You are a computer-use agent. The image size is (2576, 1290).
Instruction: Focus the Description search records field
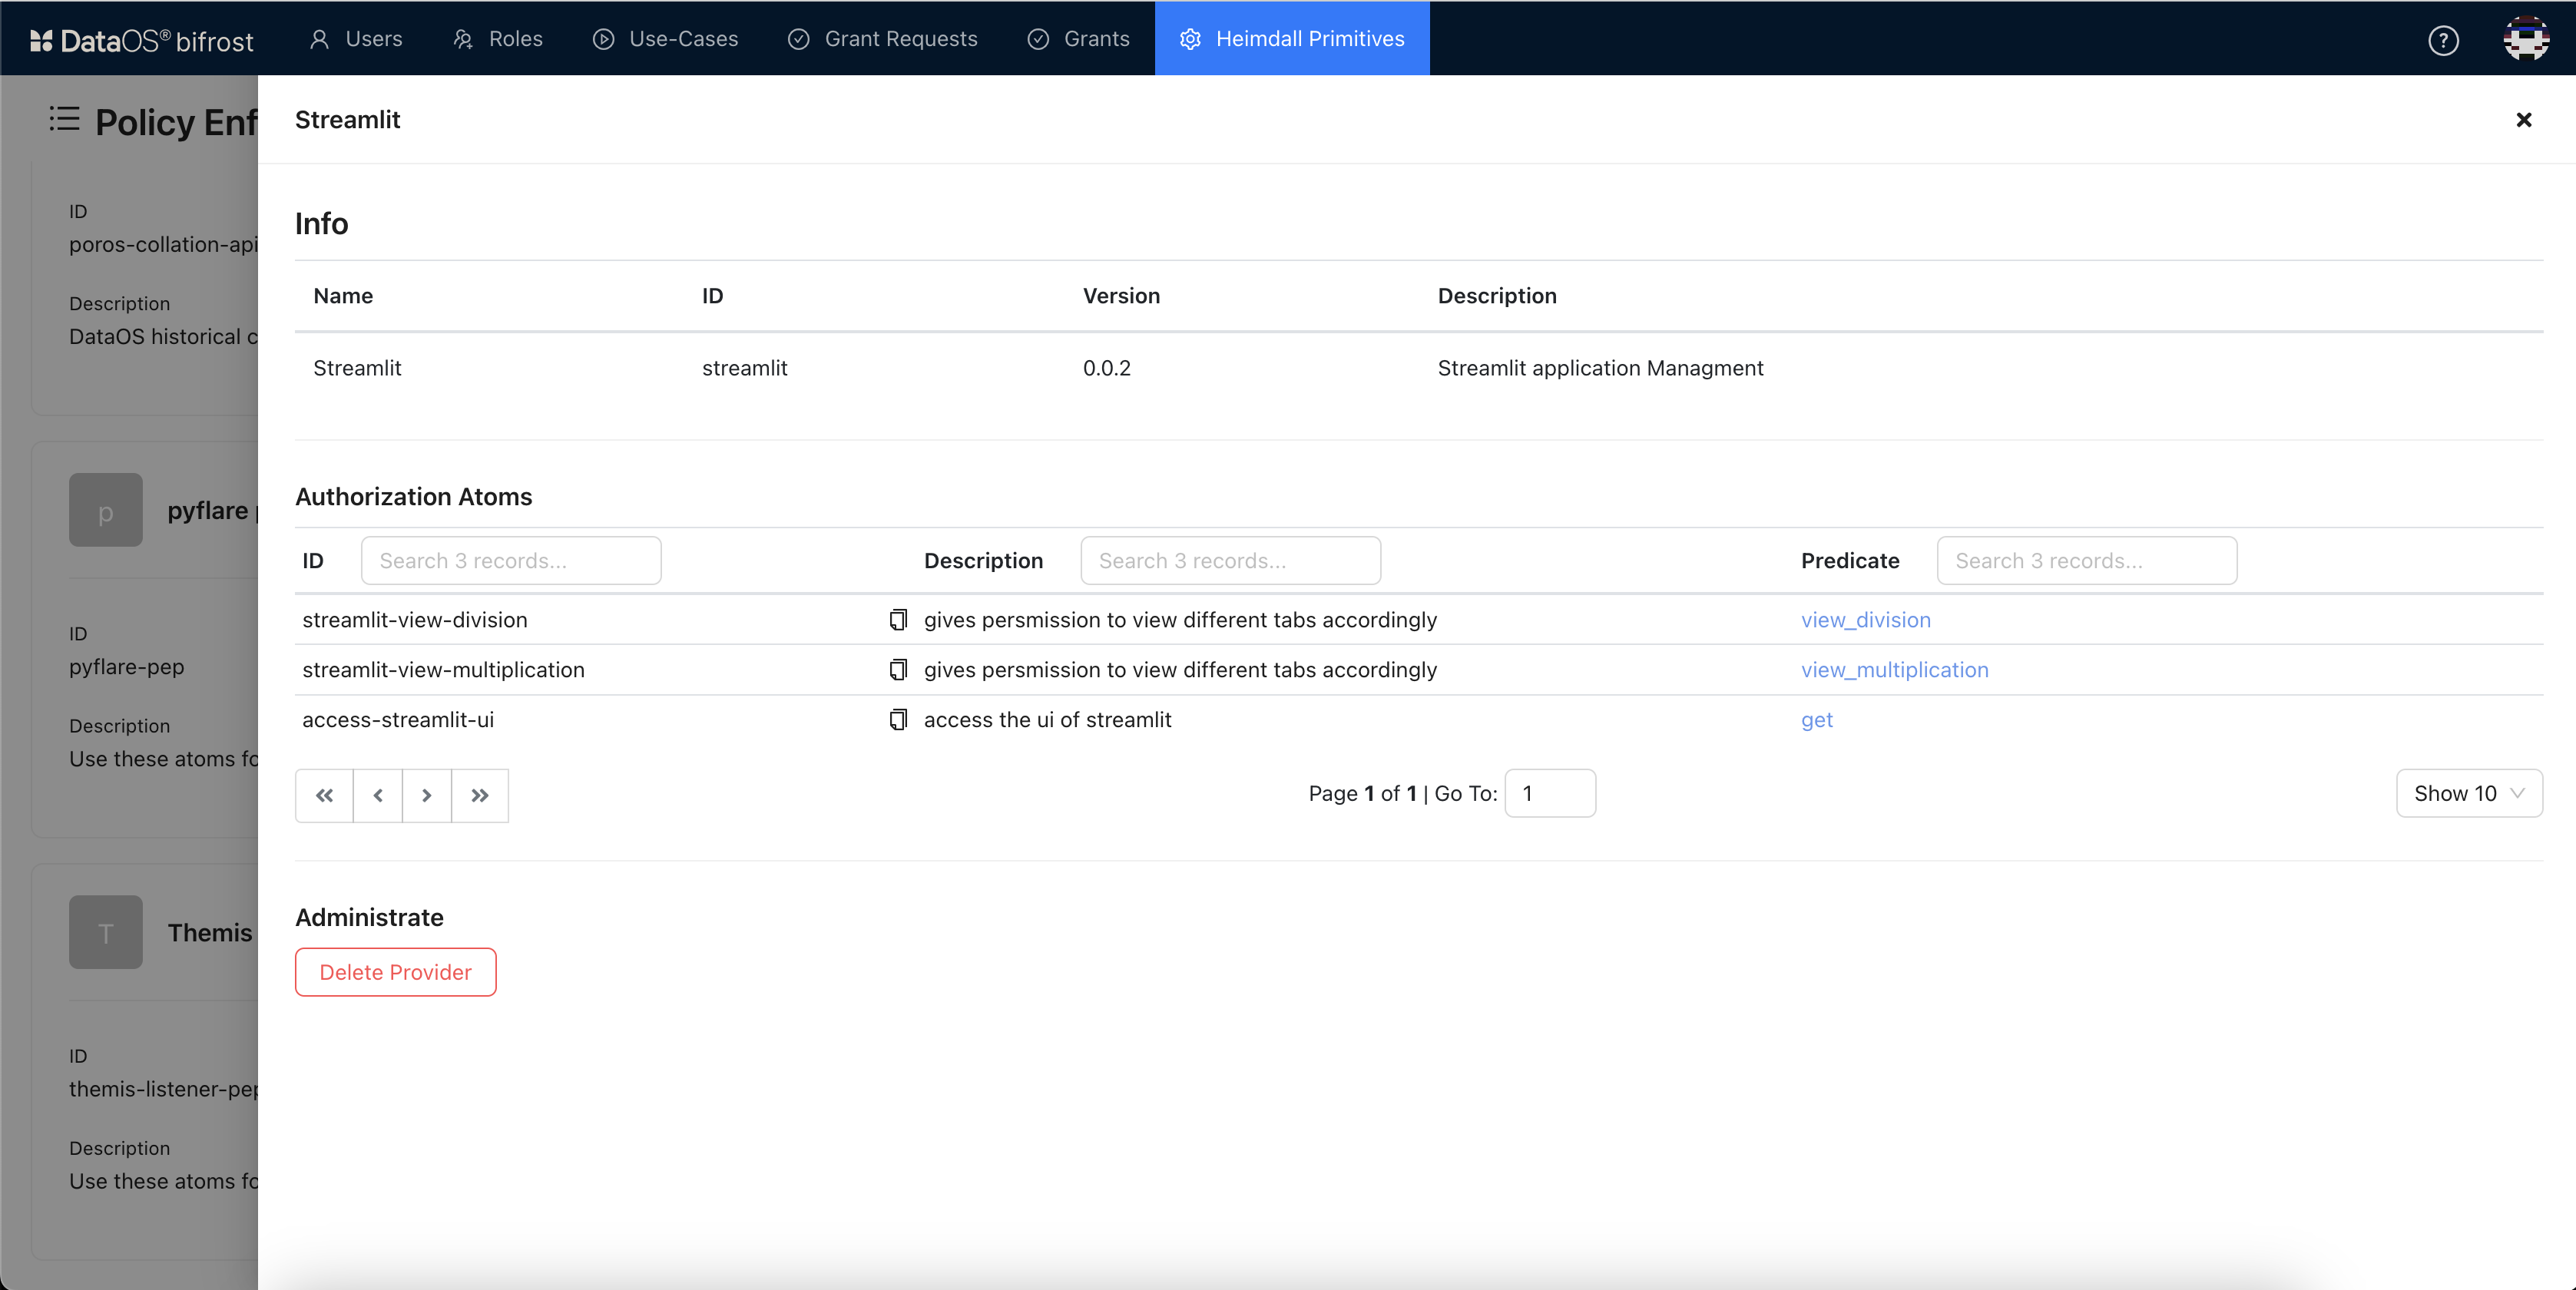point(1230,561)
